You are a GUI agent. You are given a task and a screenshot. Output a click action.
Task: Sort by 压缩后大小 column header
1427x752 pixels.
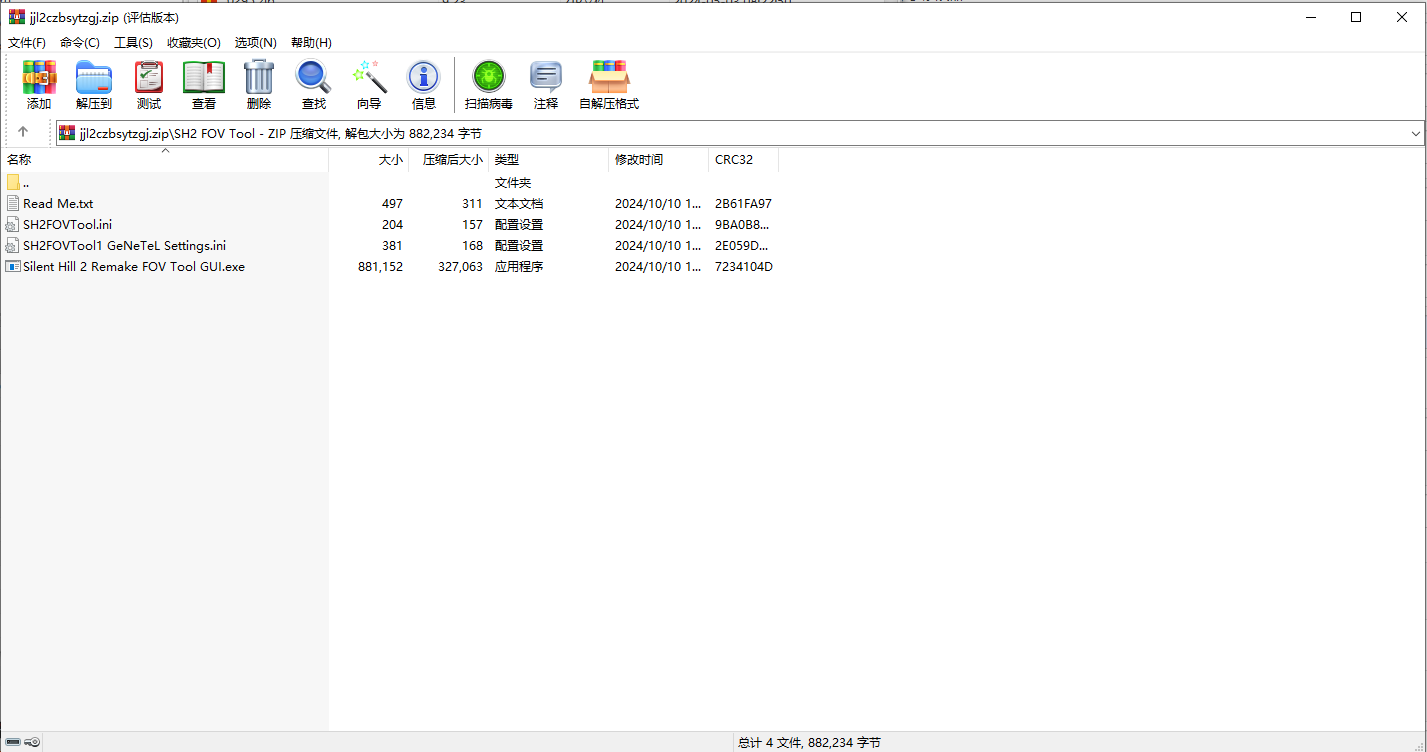[x=449, y=160]
